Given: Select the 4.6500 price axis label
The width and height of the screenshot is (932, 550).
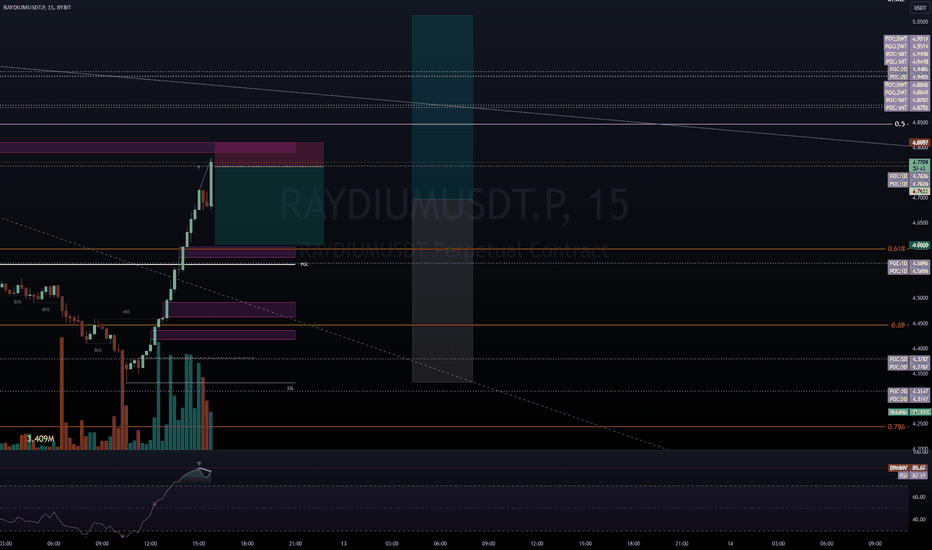Looking at the screenshot, I should pos(920,222).
